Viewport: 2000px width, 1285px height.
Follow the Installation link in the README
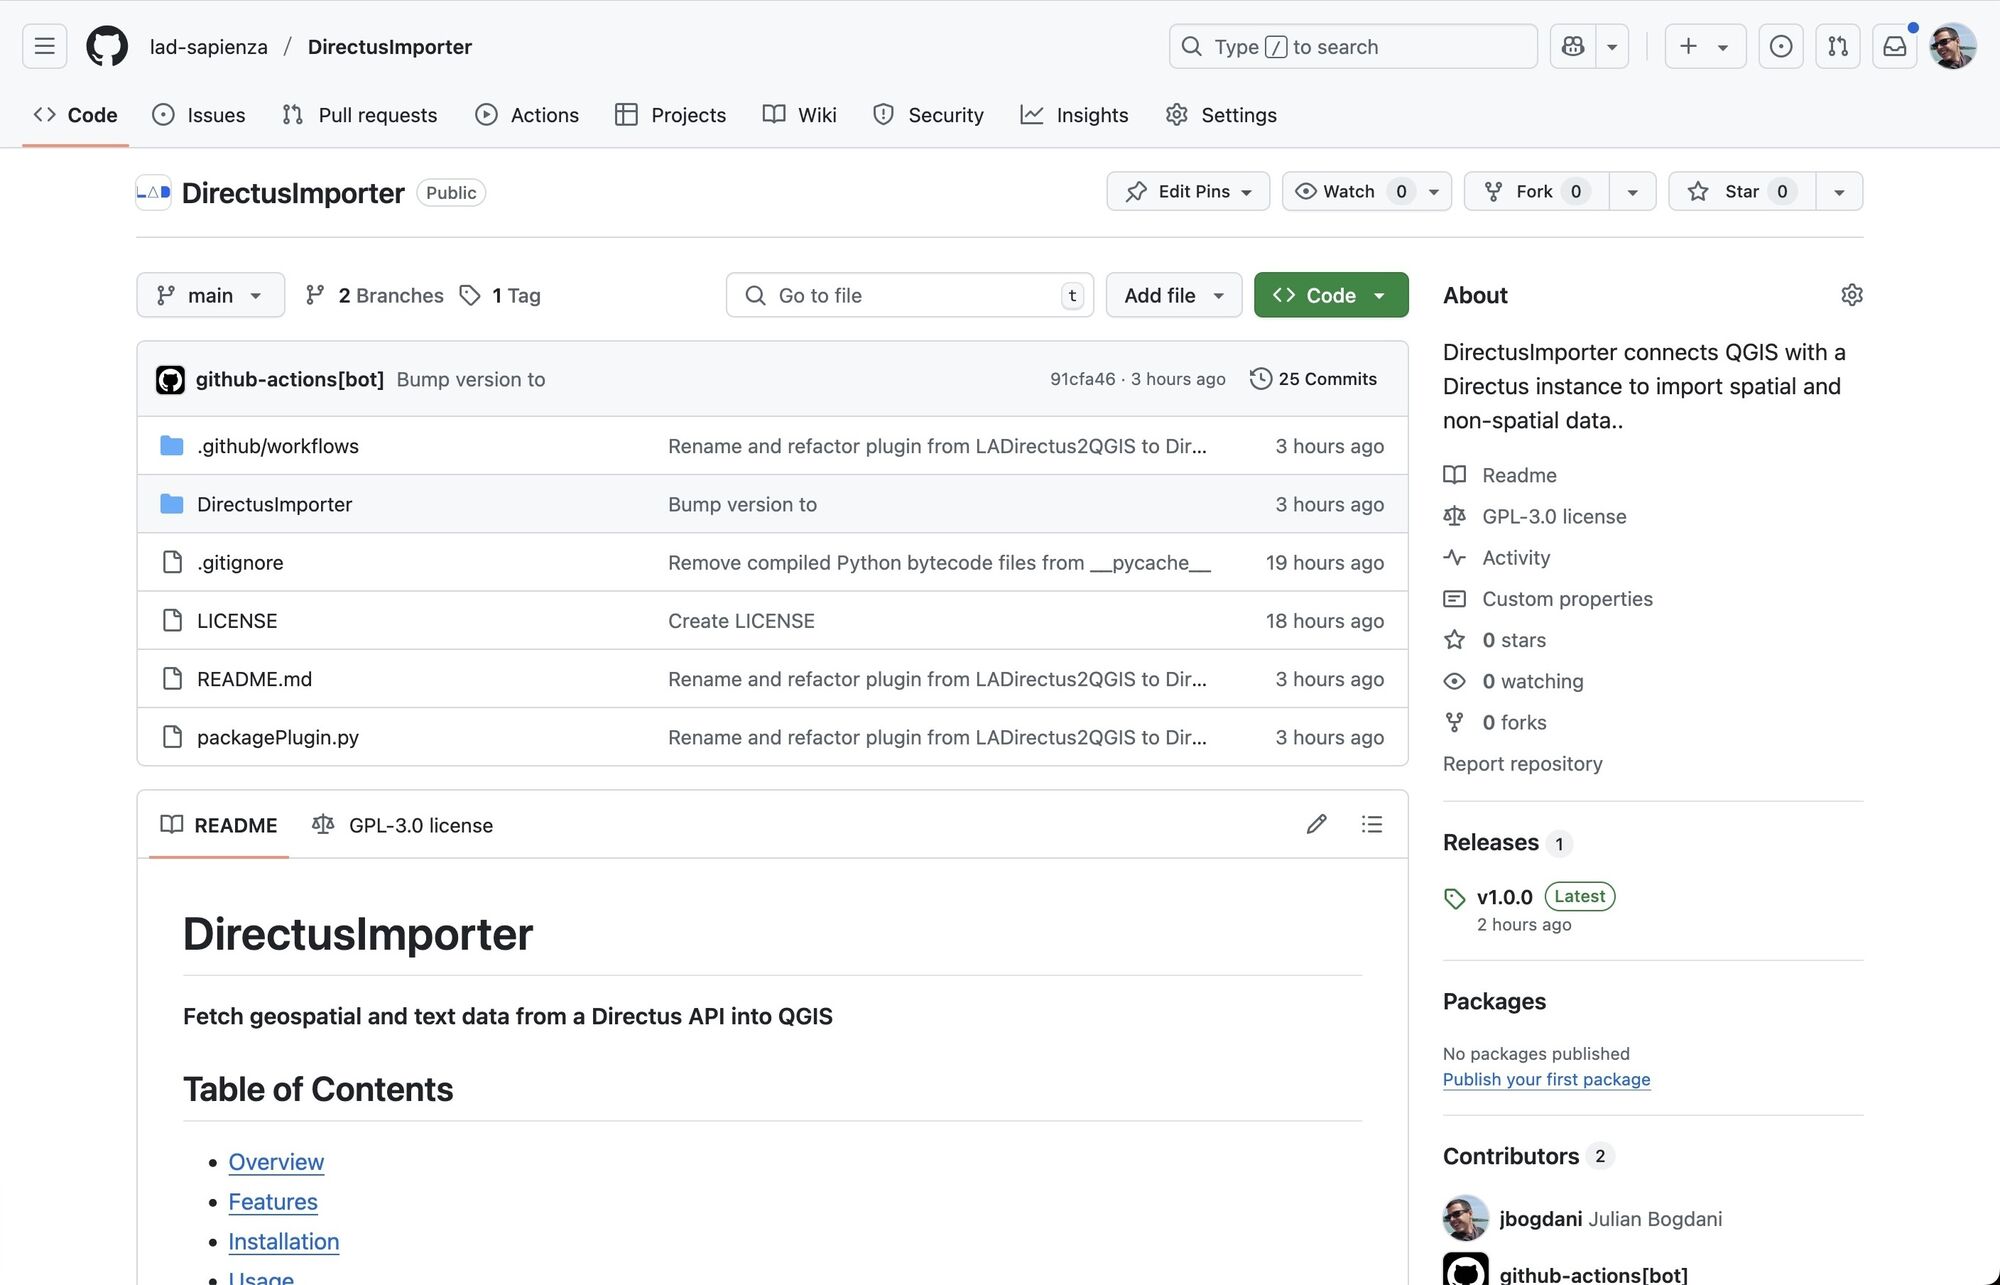[284, 1241]
